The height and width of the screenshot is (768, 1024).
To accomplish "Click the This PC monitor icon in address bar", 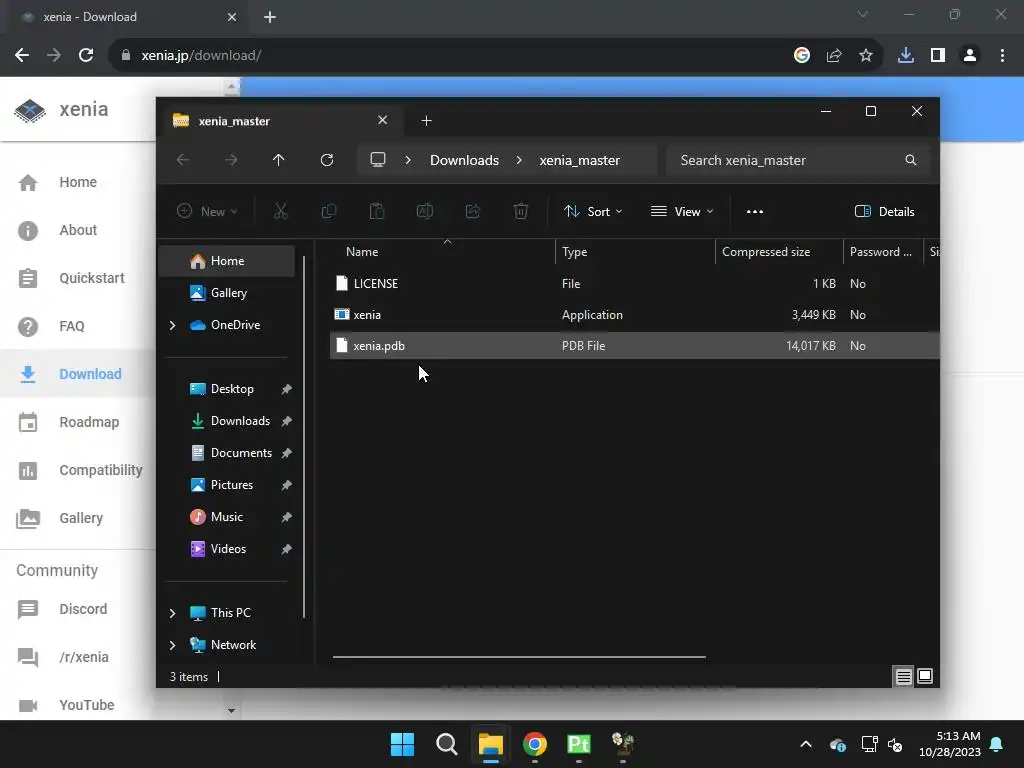I will (x=377, y=160).
